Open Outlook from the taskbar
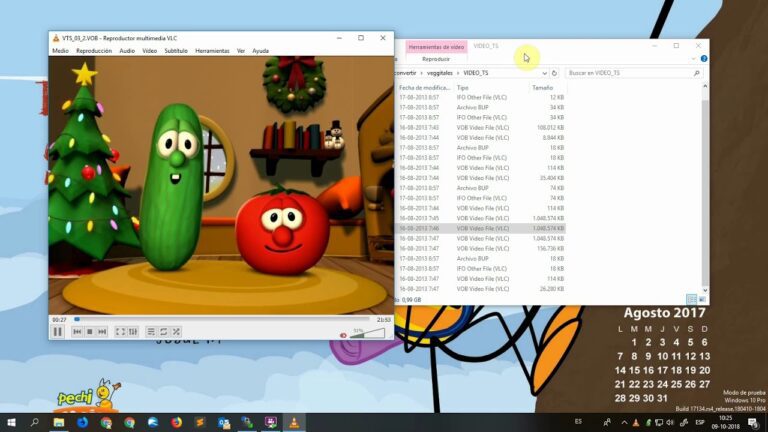Image resolution: width=768 pixels, height=432 pixels. (x=223, y=422)
